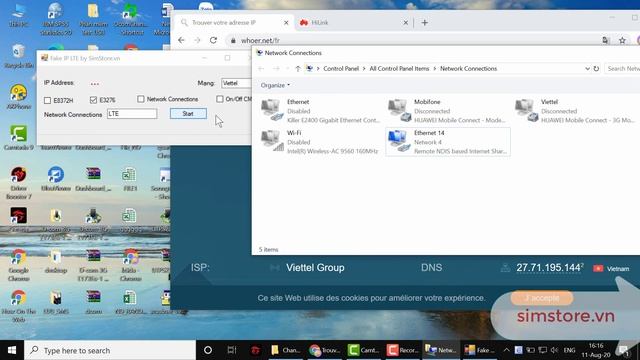Close the HiLink tab
Screen dimensions: 640x360
[405, 23]
